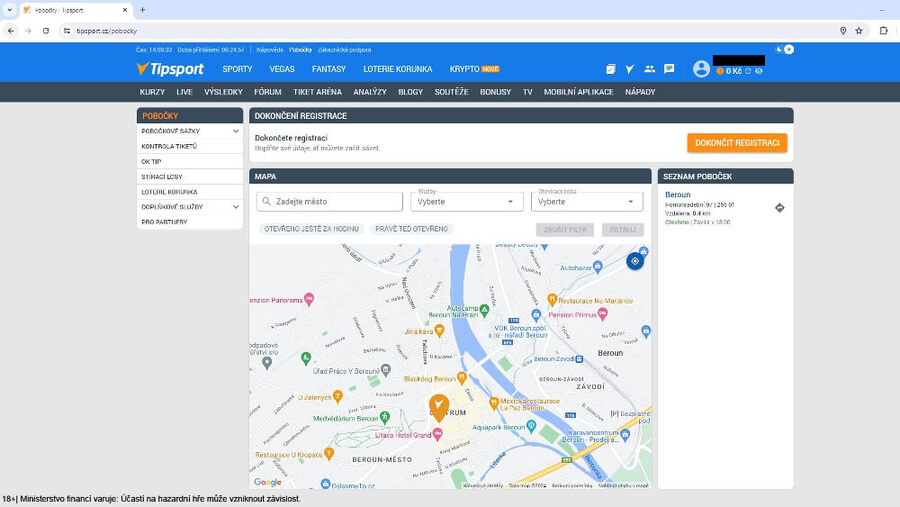Toggle dark/light mode switch

[785, 49]
